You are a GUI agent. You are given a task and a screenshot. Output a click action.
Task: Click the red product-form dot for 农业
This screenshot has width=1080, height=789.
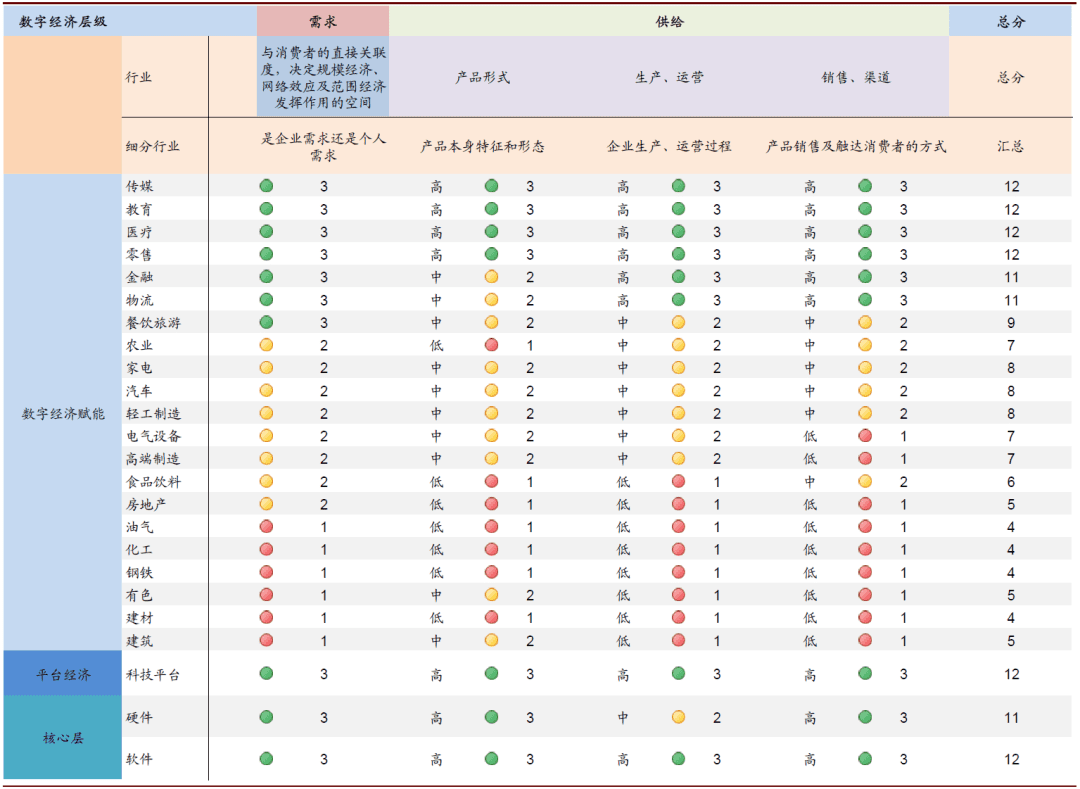pos(492,345)
